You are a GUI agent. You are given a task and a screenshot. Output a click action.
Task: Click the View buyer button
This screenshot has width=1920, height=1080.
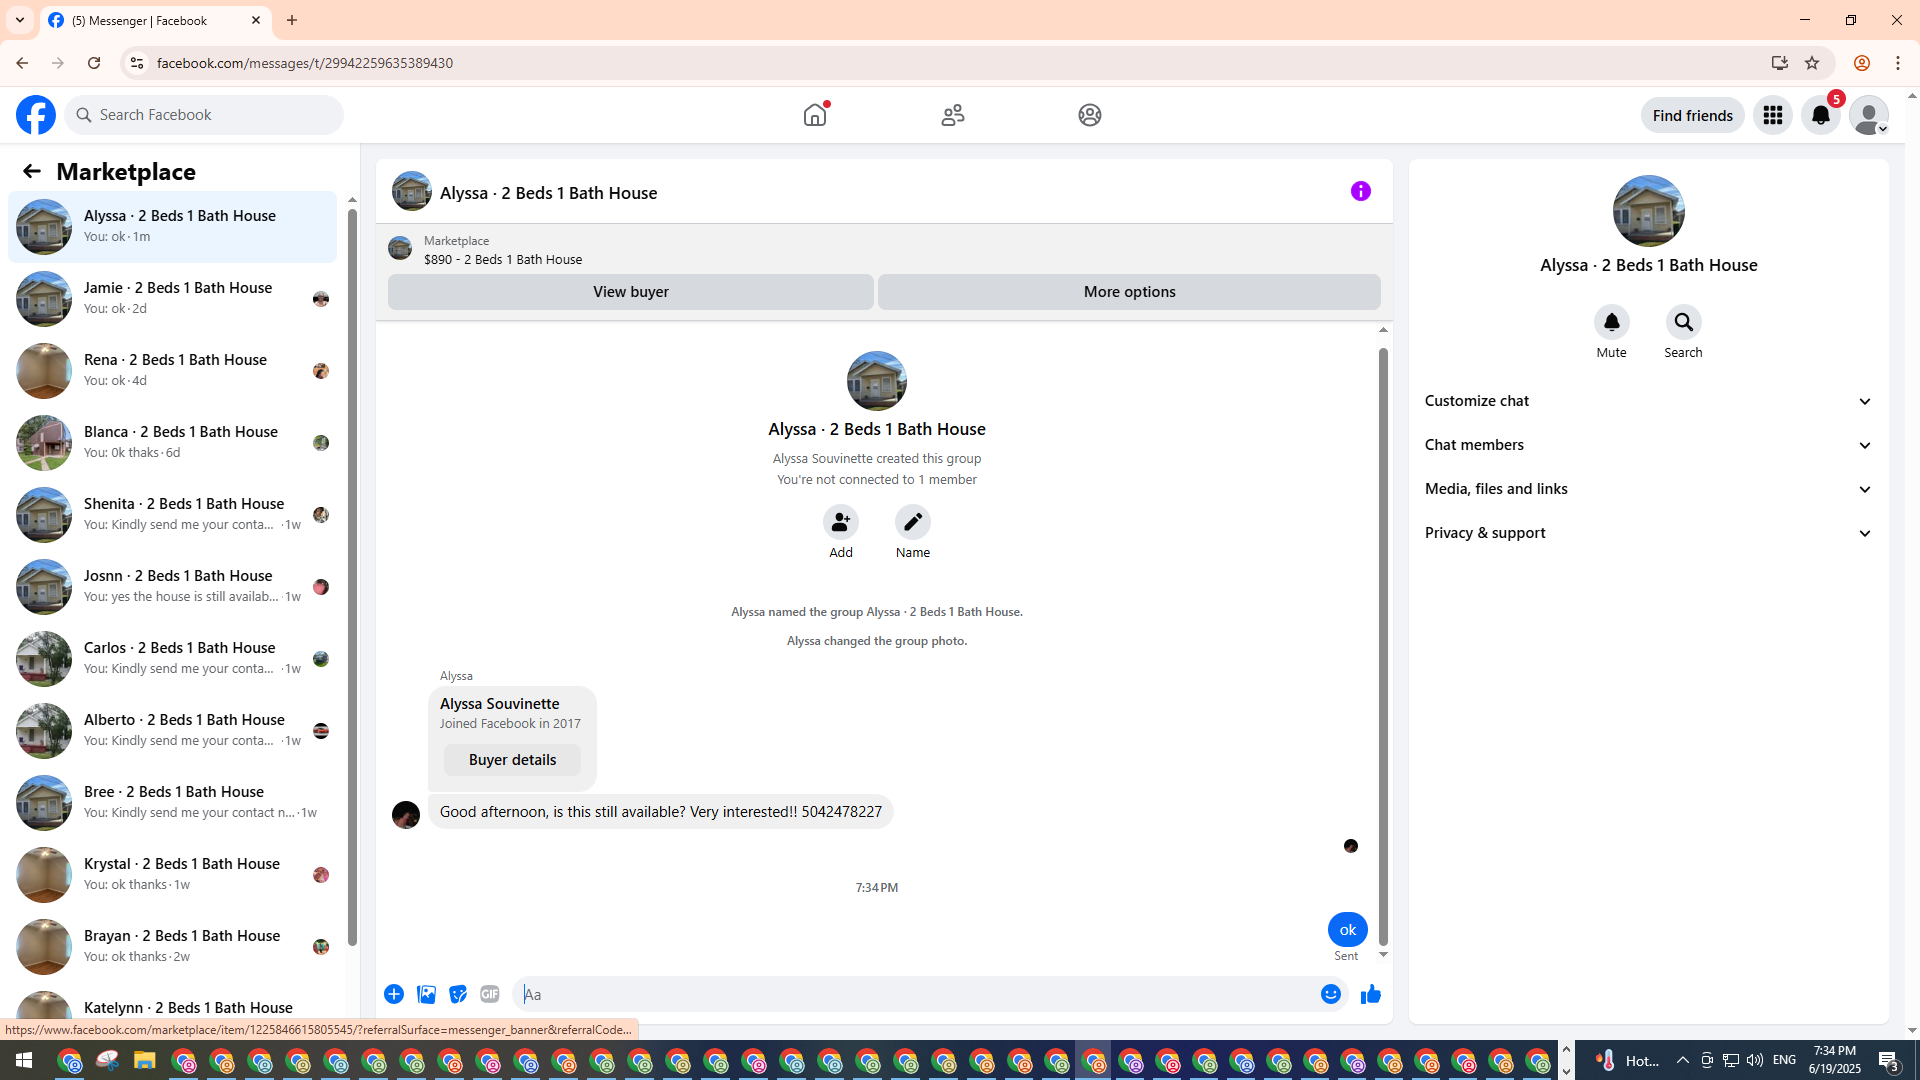pyautogui.click(x=631, y=292)
